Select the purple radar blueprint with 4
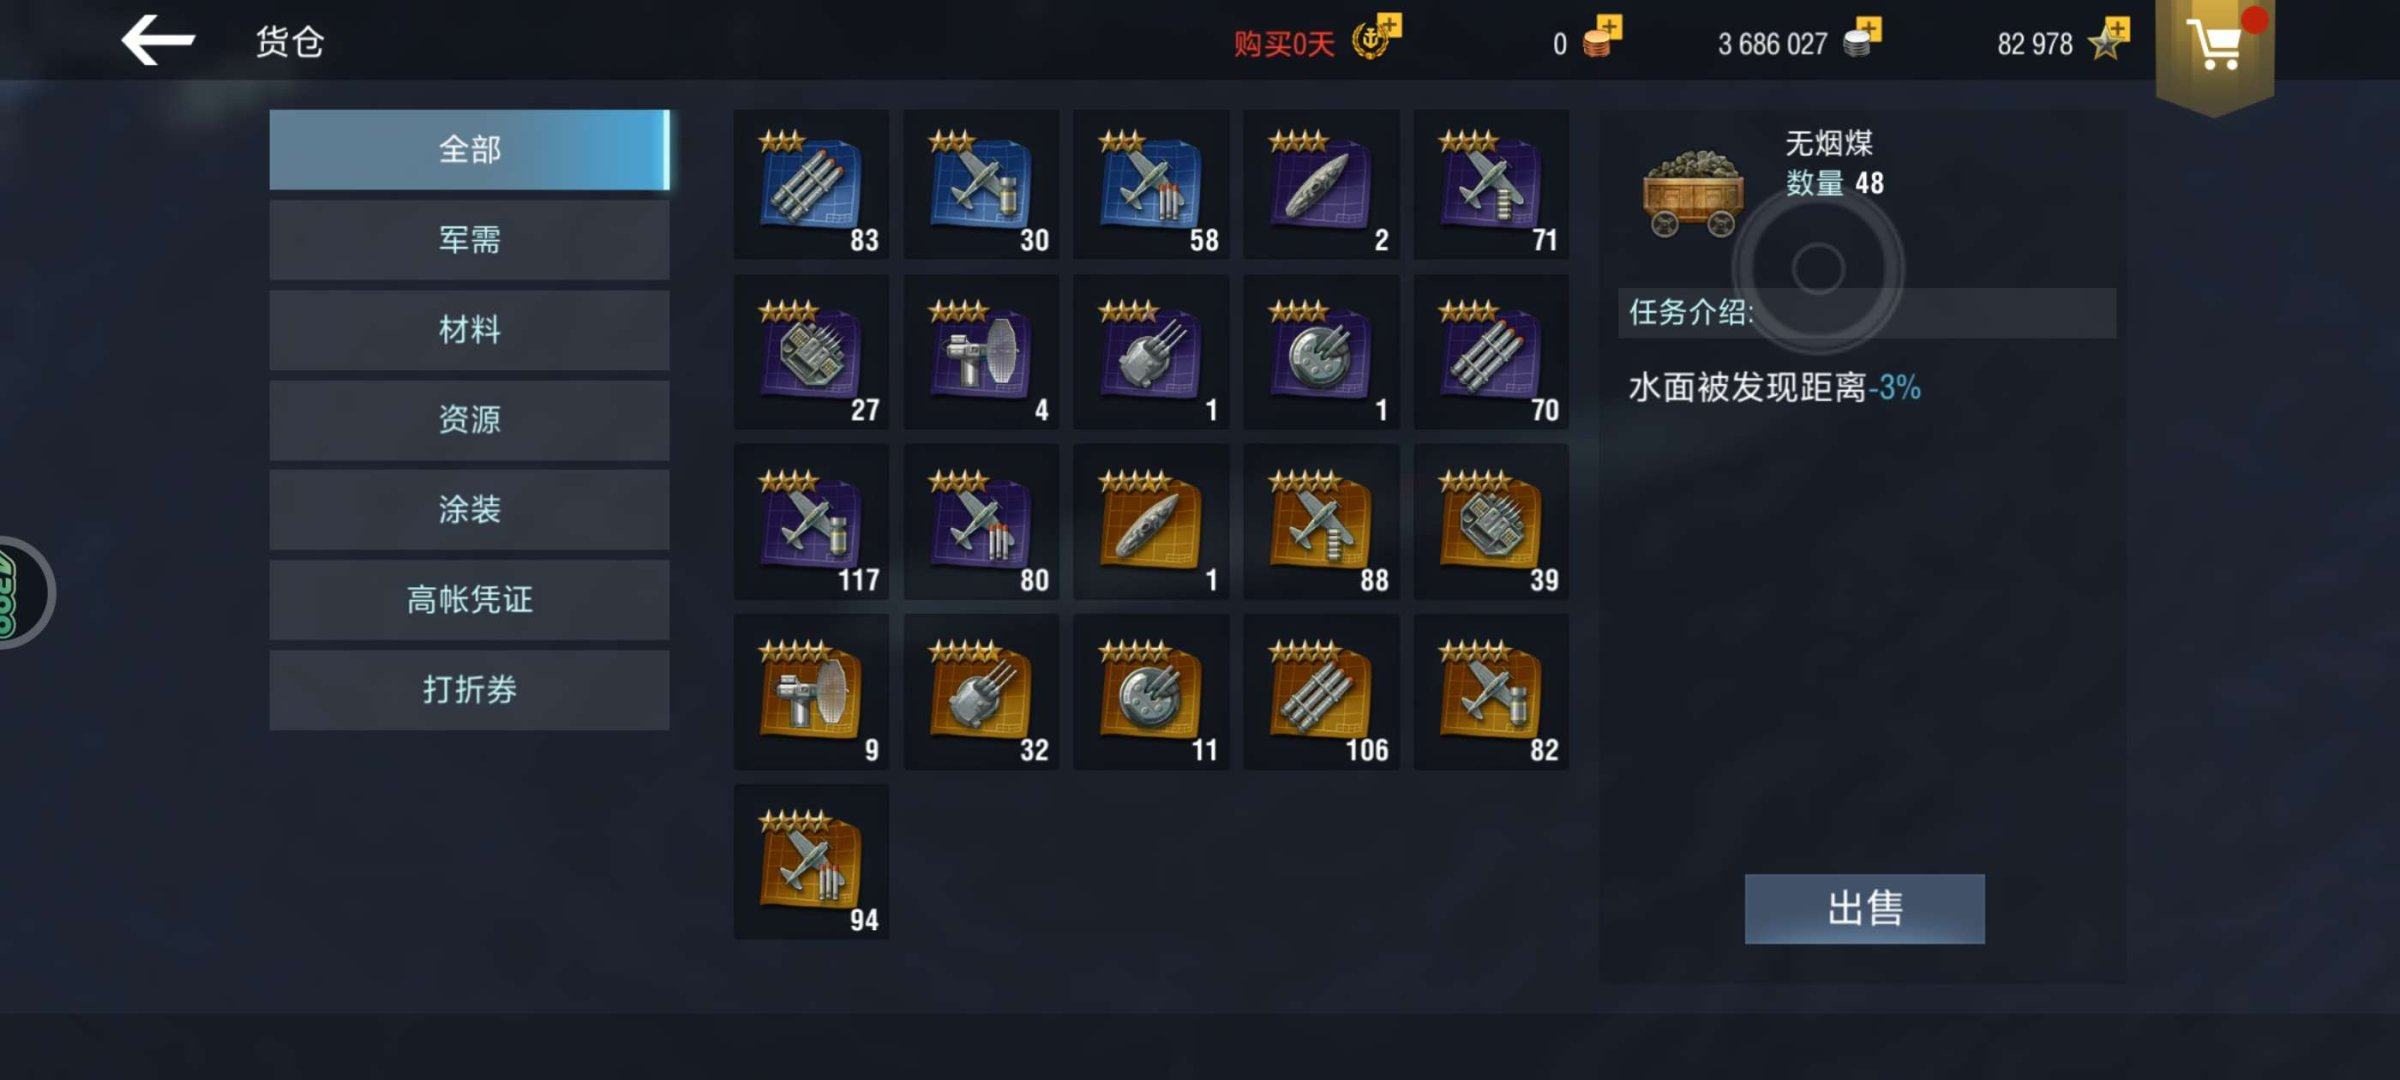2400x1080 pixels. pos(981,353)
